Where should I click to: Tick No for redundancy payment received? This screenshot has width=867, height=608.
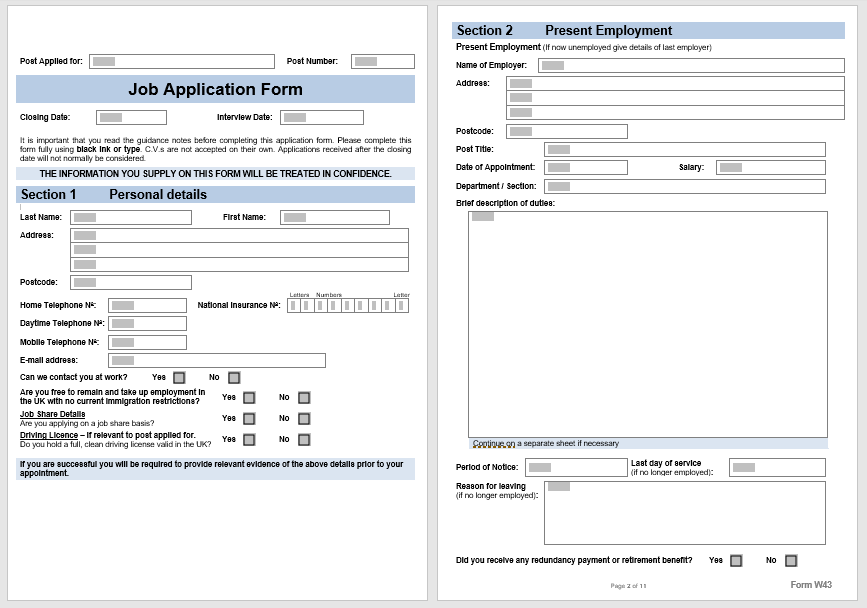791,561
